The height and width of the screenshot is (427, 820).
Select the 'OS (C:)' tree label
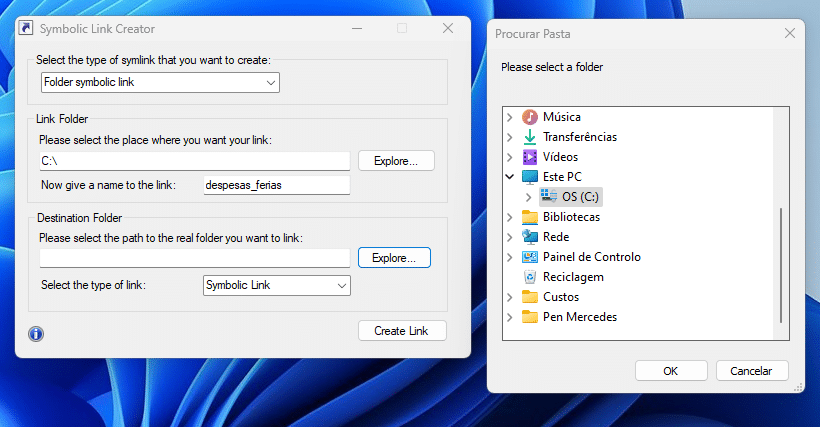tap(580, 197)
